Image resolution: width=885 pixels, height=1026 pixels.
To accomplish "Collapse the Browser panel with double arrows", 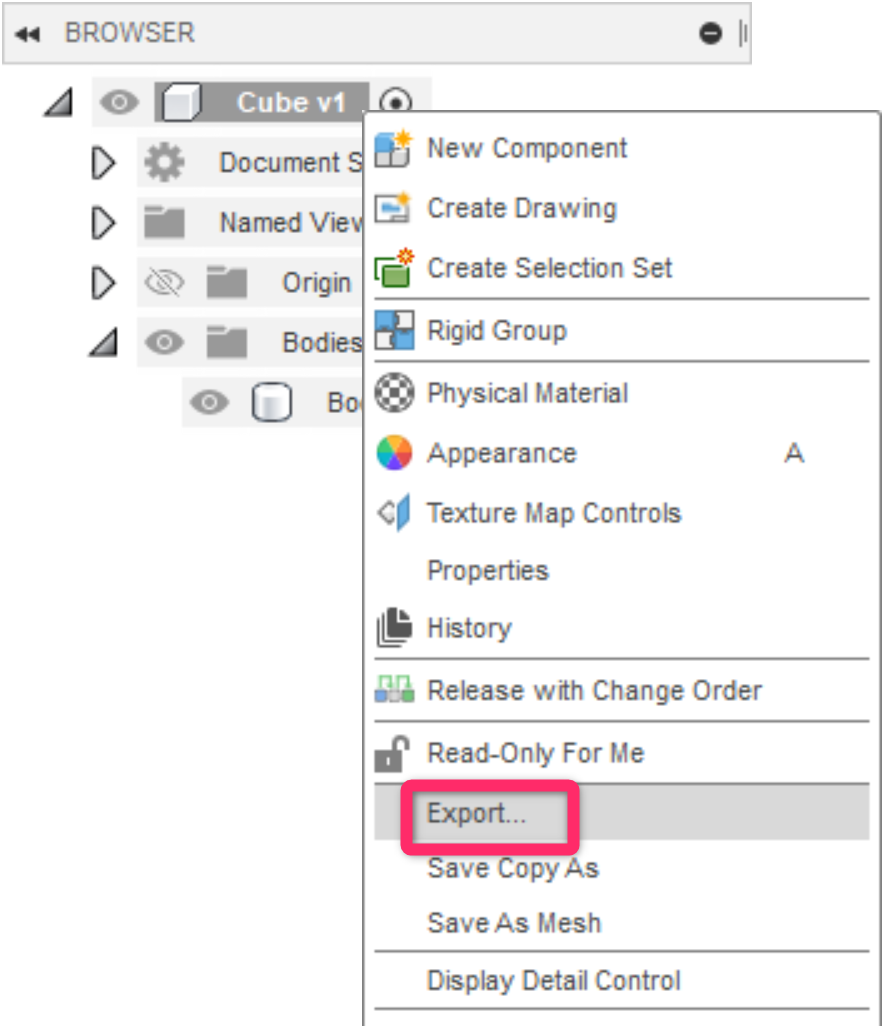I will pyautogui.click(x=27, y=34).
